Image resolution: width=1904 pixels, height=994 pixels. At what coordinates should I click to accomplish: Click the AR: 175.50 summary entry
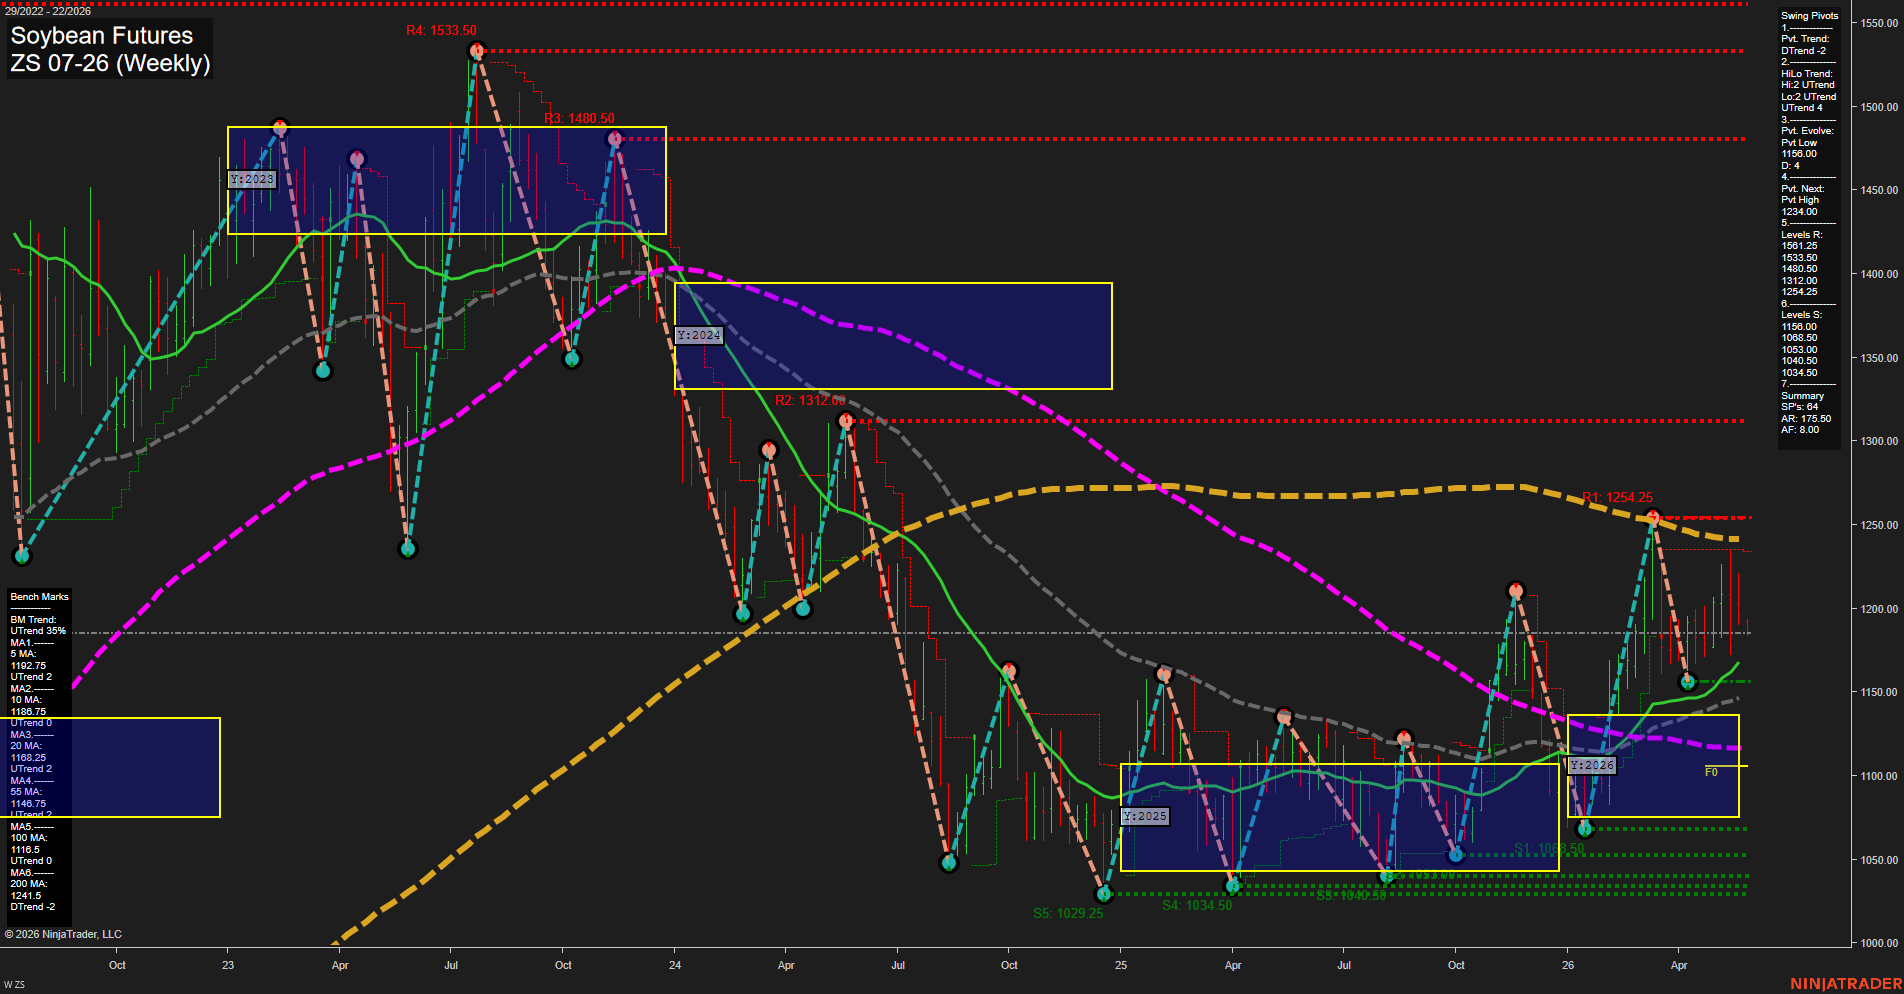click(1805, 419)
